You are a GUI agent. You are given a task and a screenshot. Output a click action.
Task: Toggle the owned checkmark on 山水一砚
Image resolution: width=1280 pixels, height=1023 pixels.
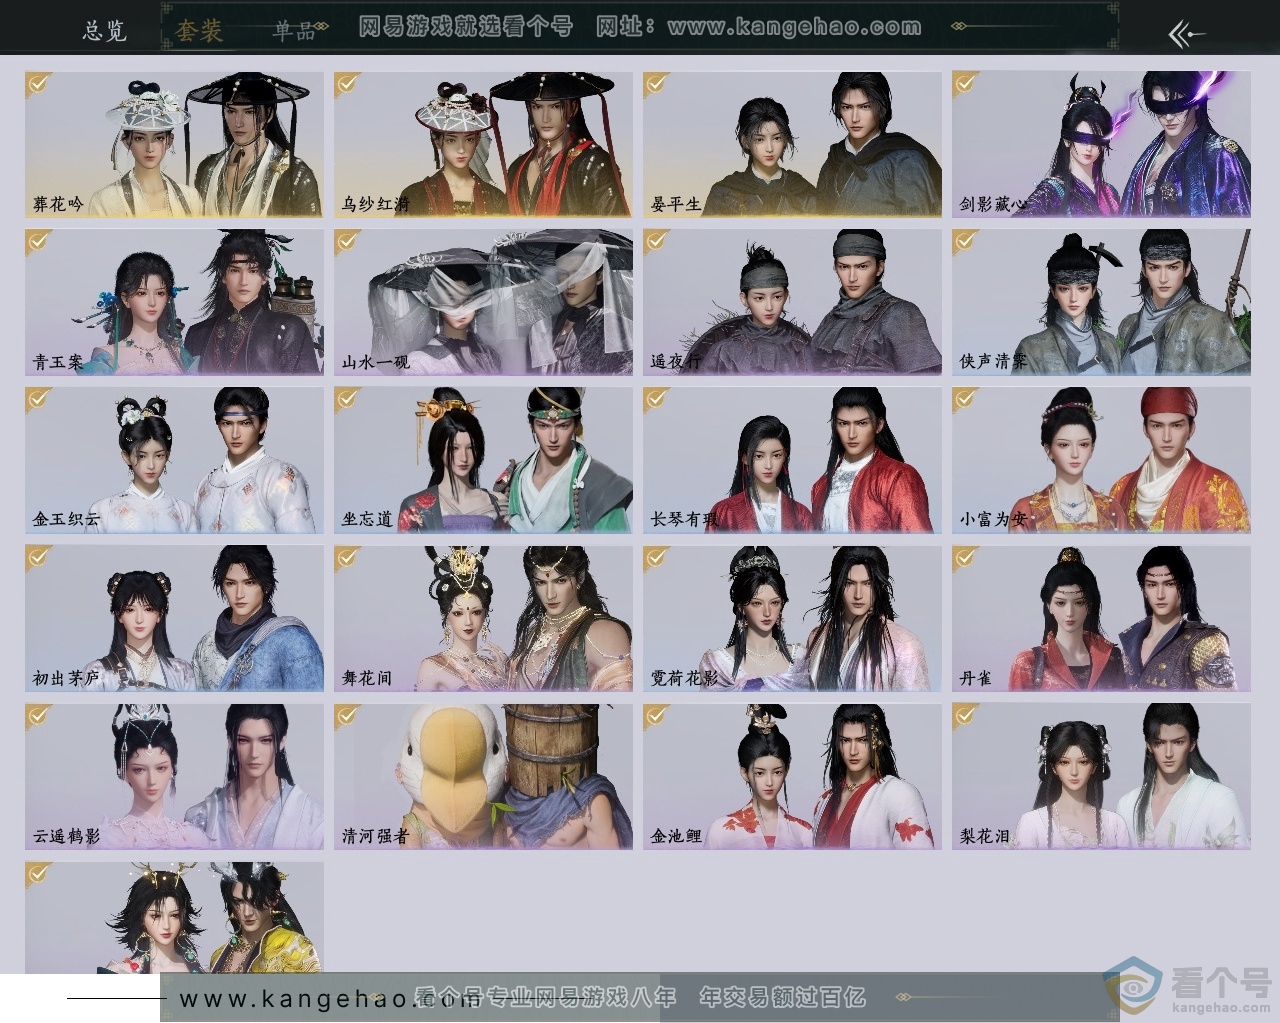(x=347, y=241)
